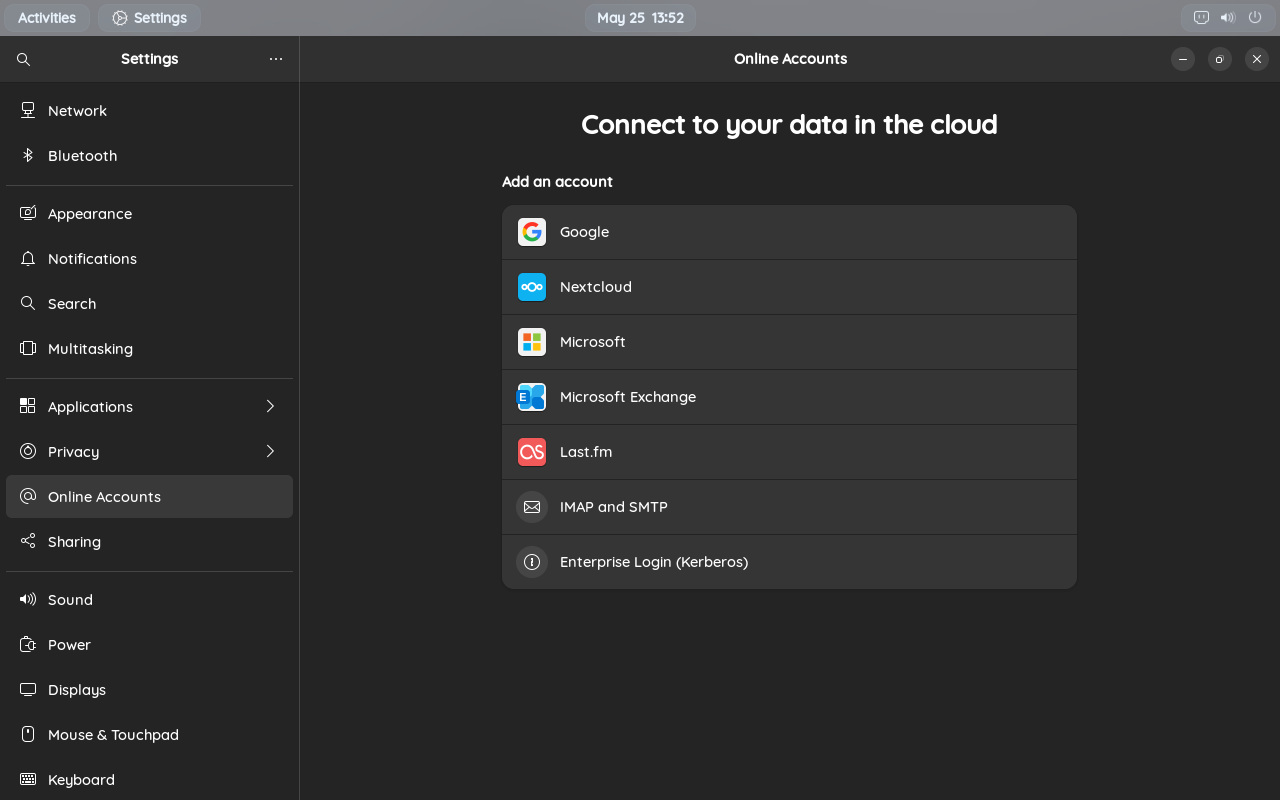Add Enterprise Login (Kerberos) account
The height and width of the screenshot is (800, 1280).
point(789,562)
